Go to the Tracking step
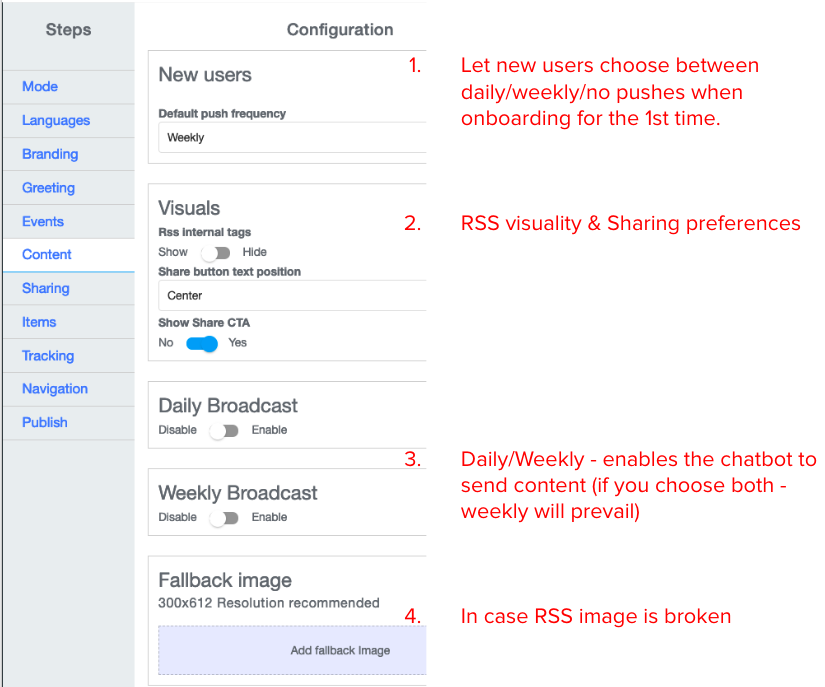825x687 pixels. (x=48, y=356)
